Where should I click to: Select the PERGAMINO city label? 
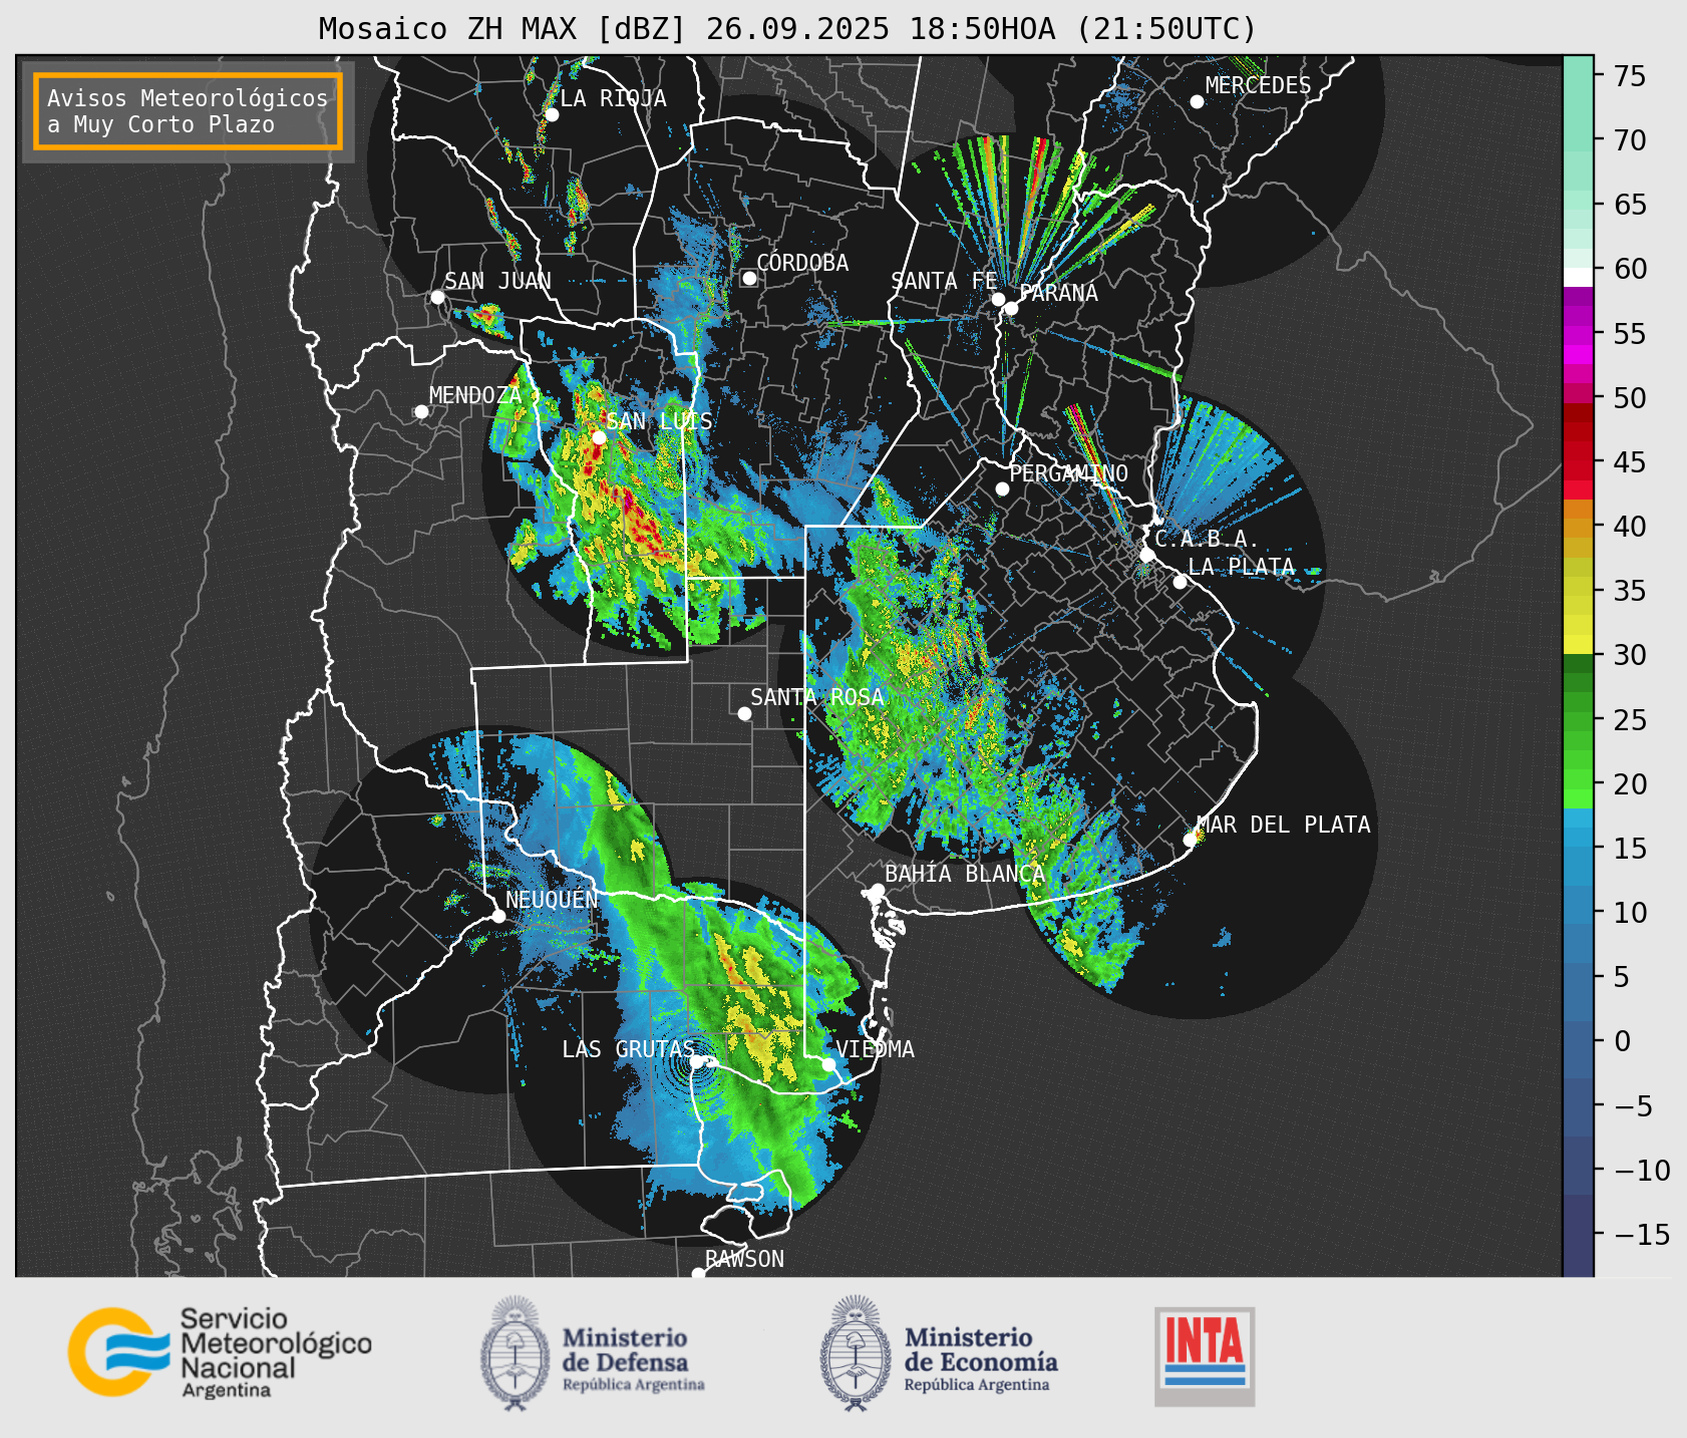(x=1068, y=473)
